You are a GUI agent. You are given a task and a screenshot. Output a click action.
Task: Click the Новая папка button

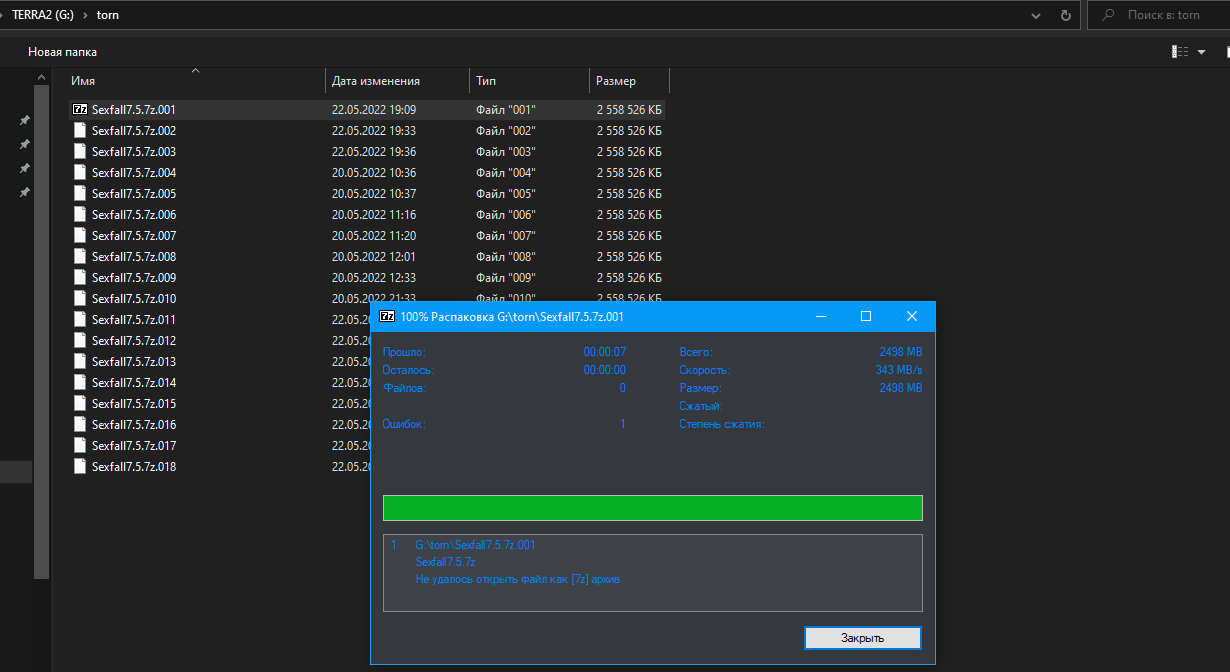coord(62,52)
